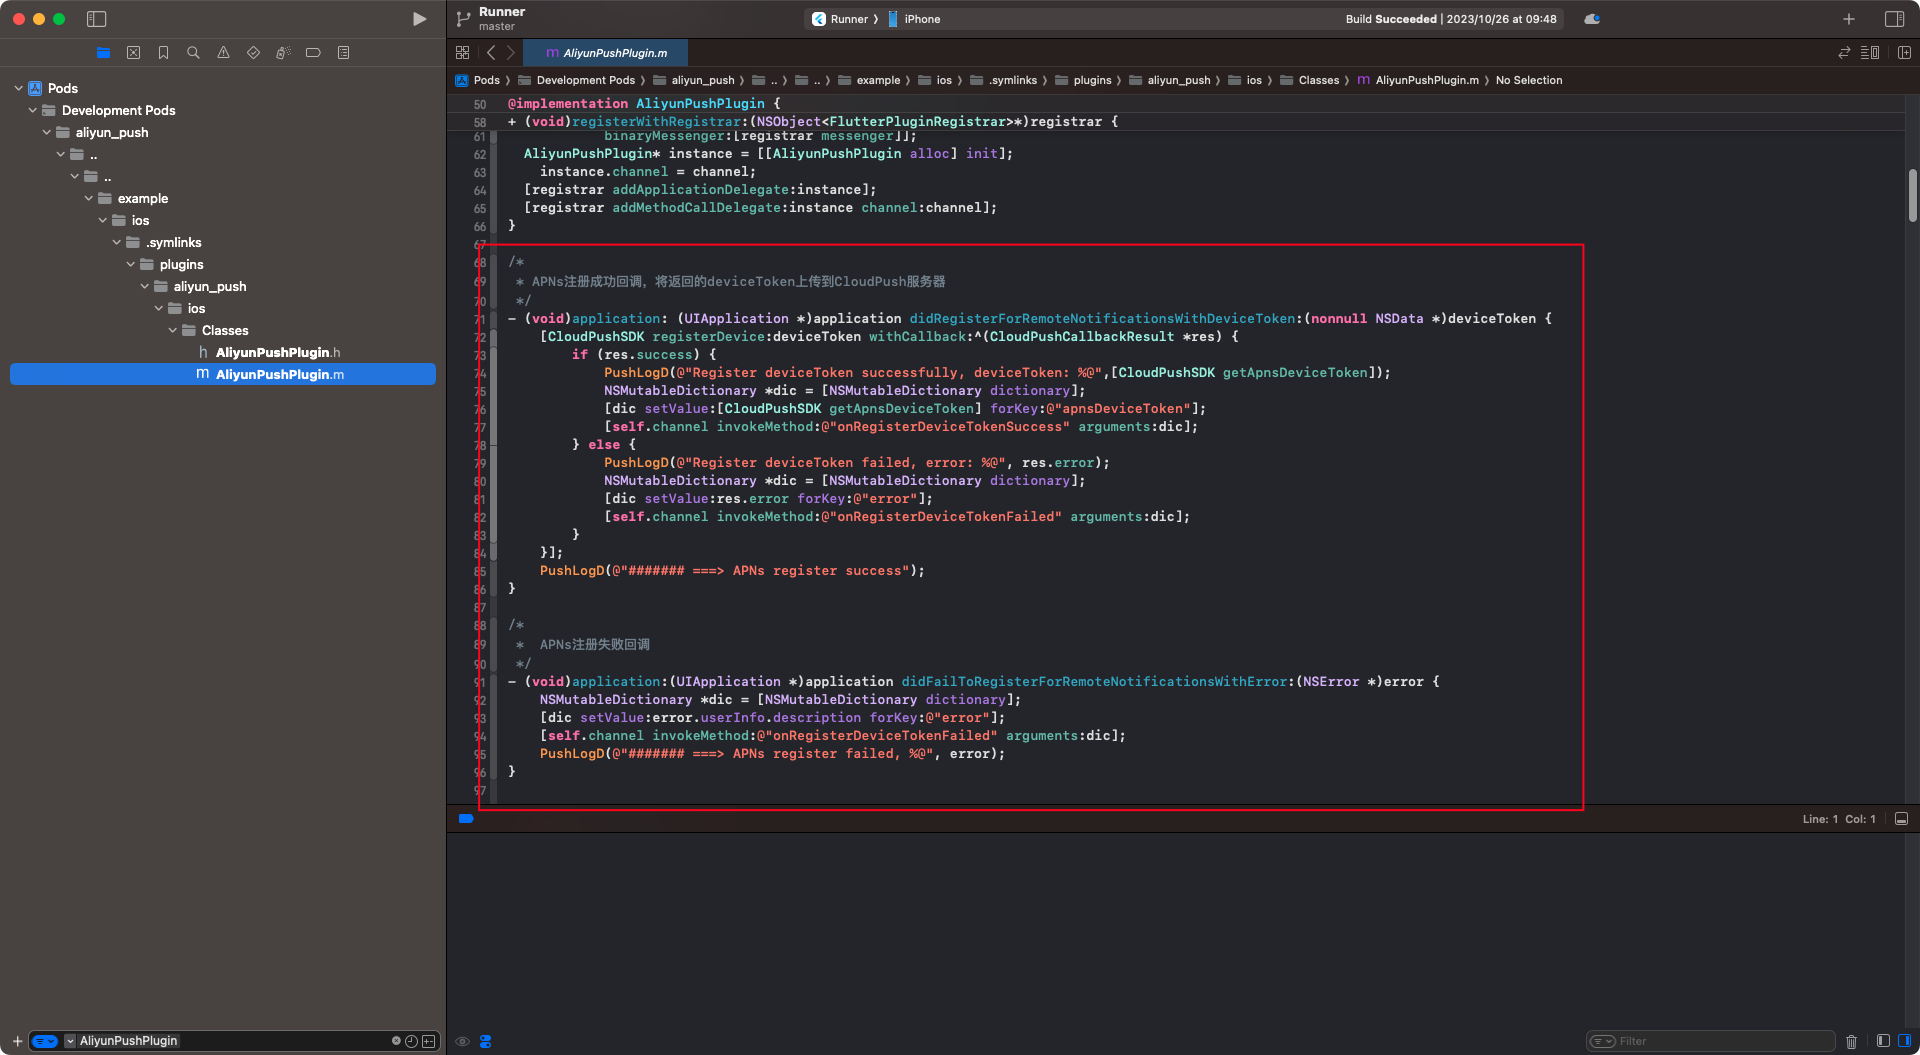Go back in editor history
This screenshot has height=1055, width=1920.
click(491, 53)
